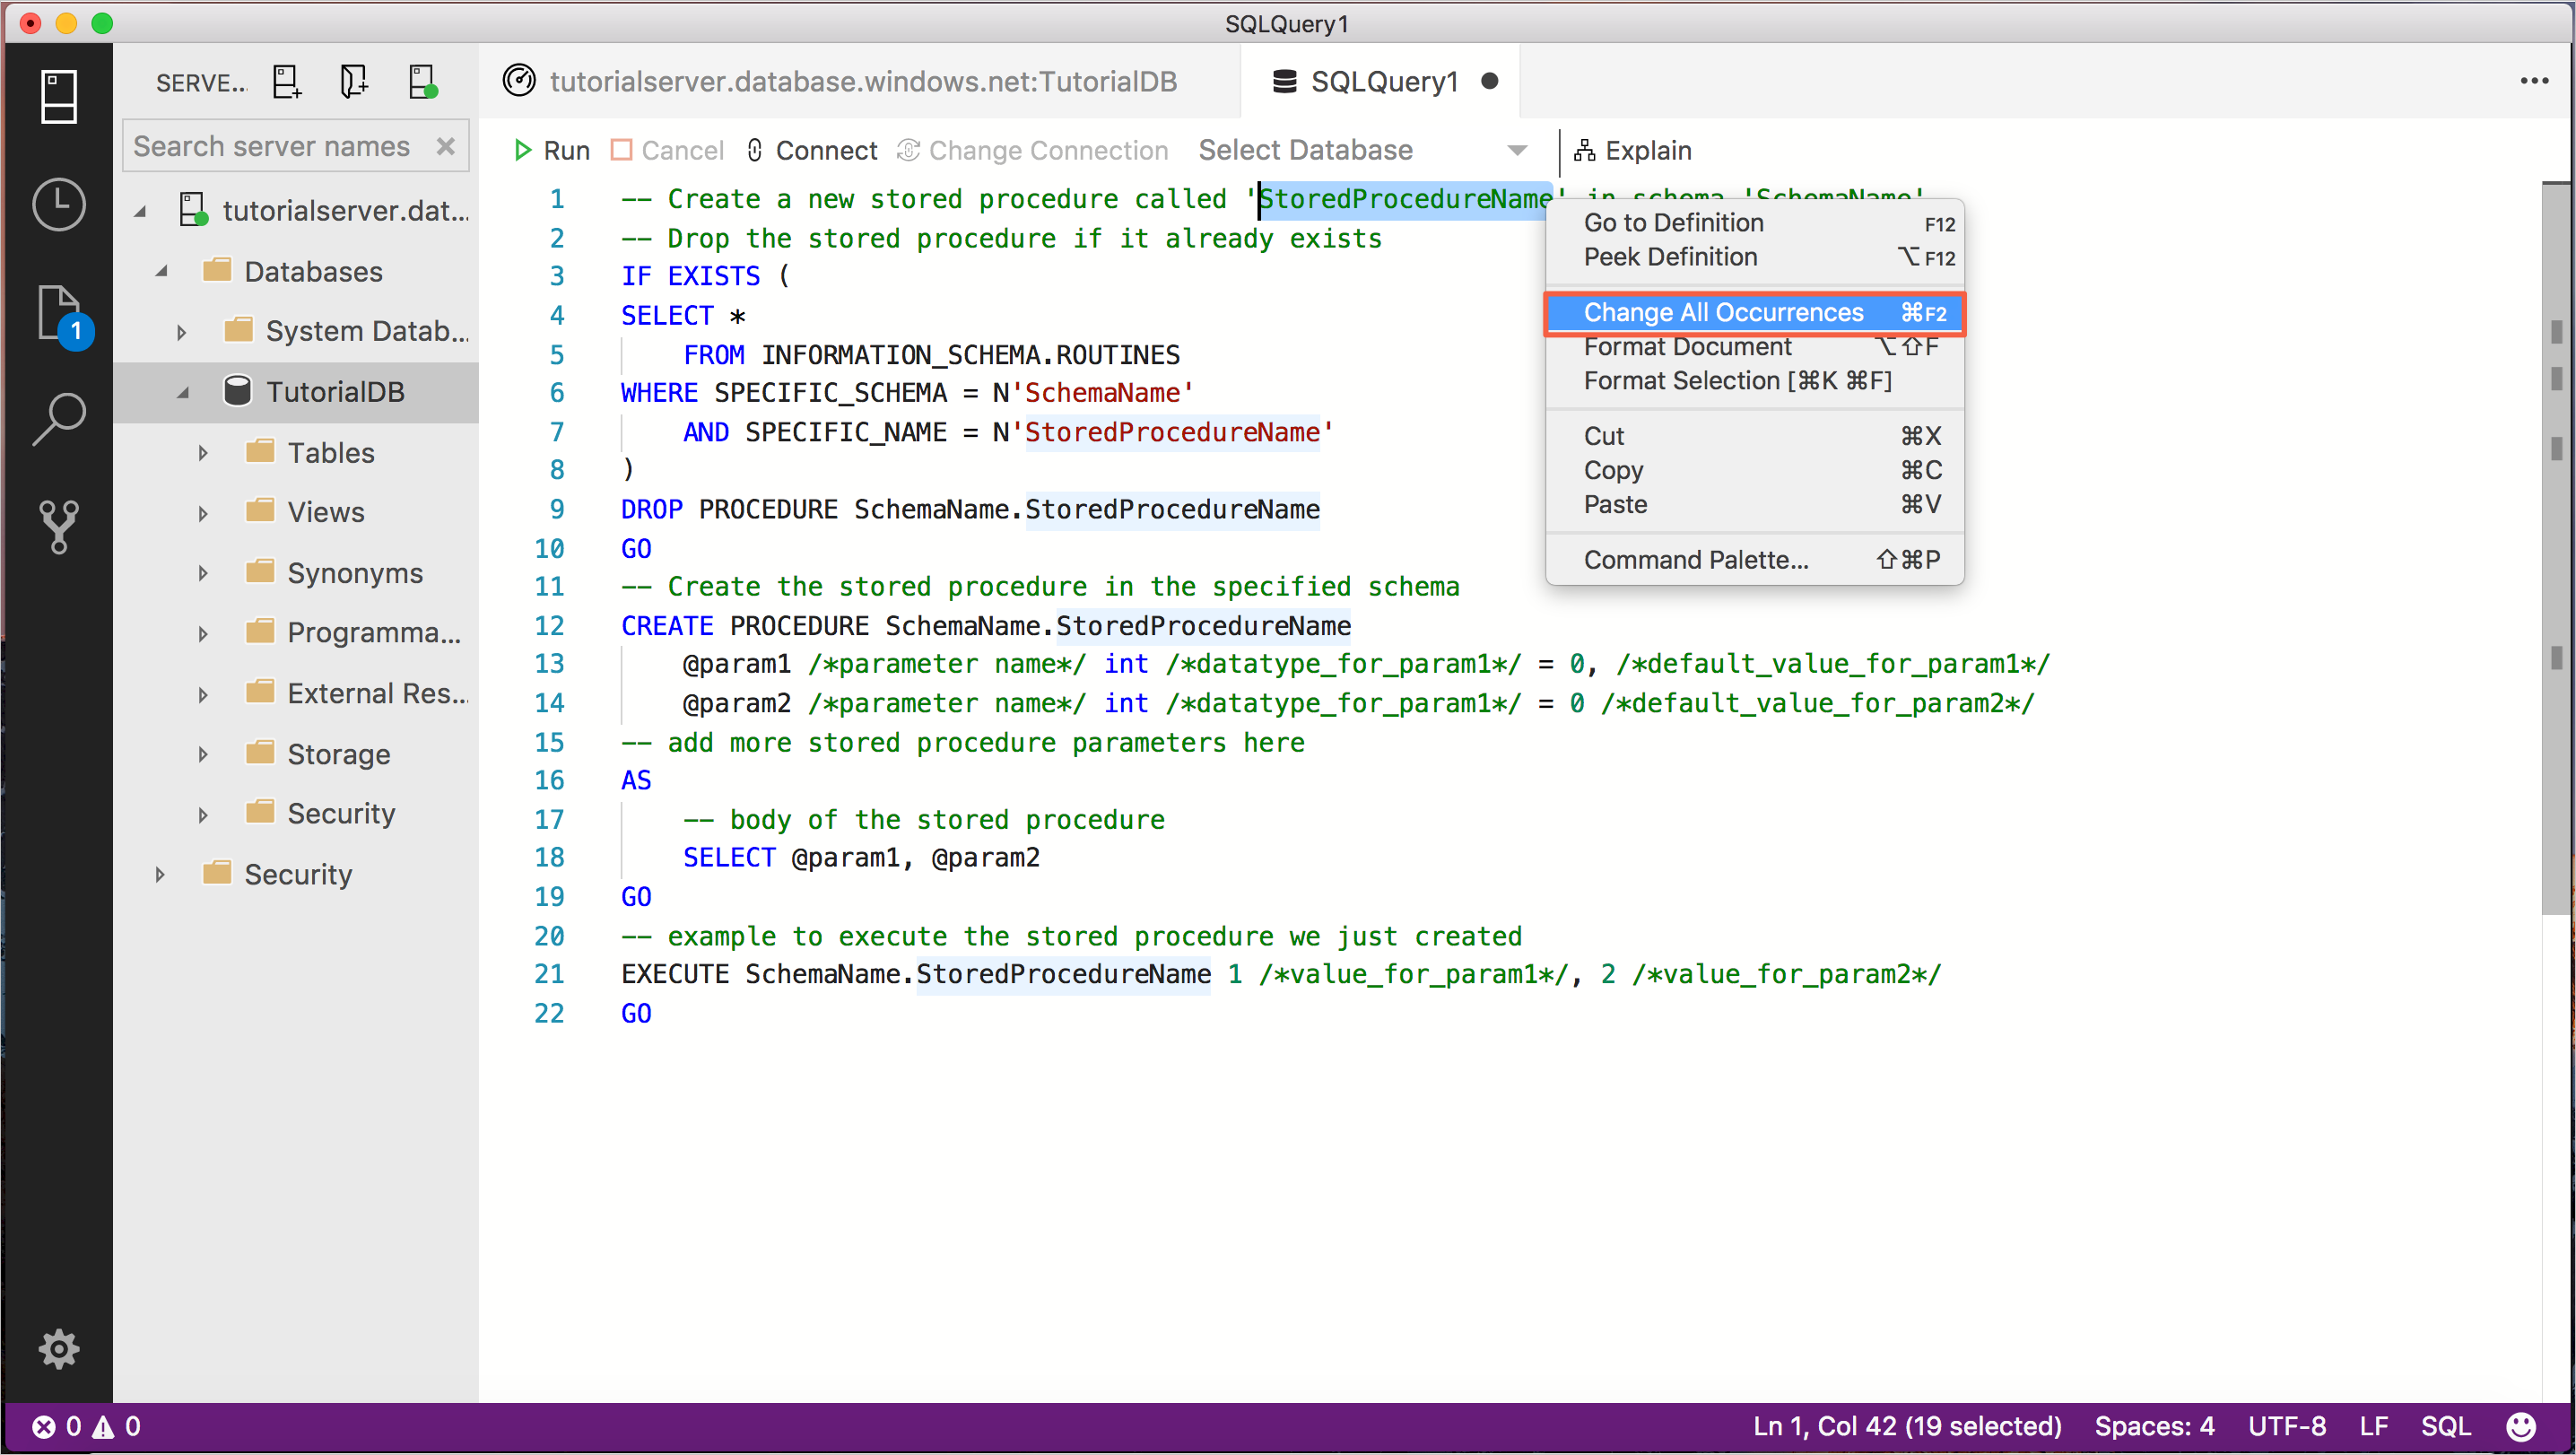Expand the Programmable items folder
2576x1455 pixels.
point(202,632)
